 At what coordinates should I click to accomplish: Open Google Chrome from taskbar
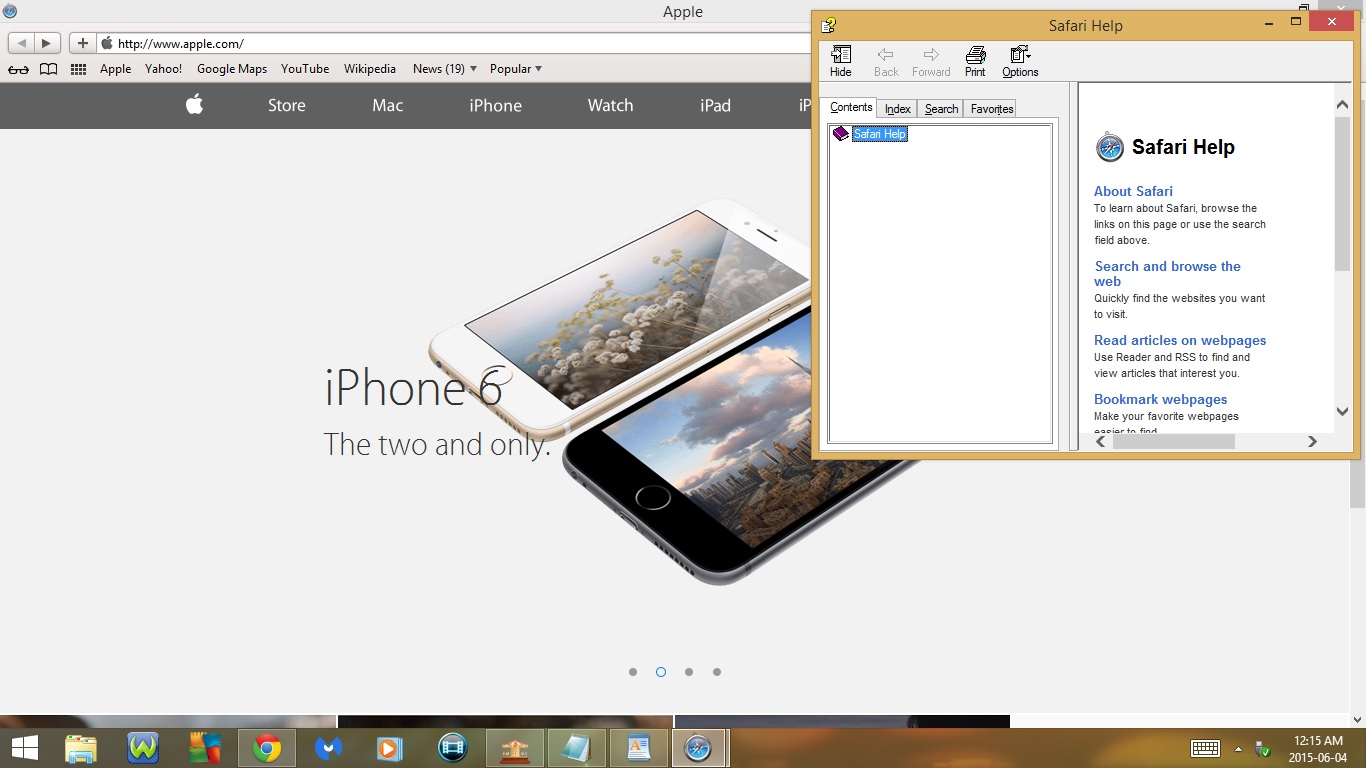click(x=266, y=748)
